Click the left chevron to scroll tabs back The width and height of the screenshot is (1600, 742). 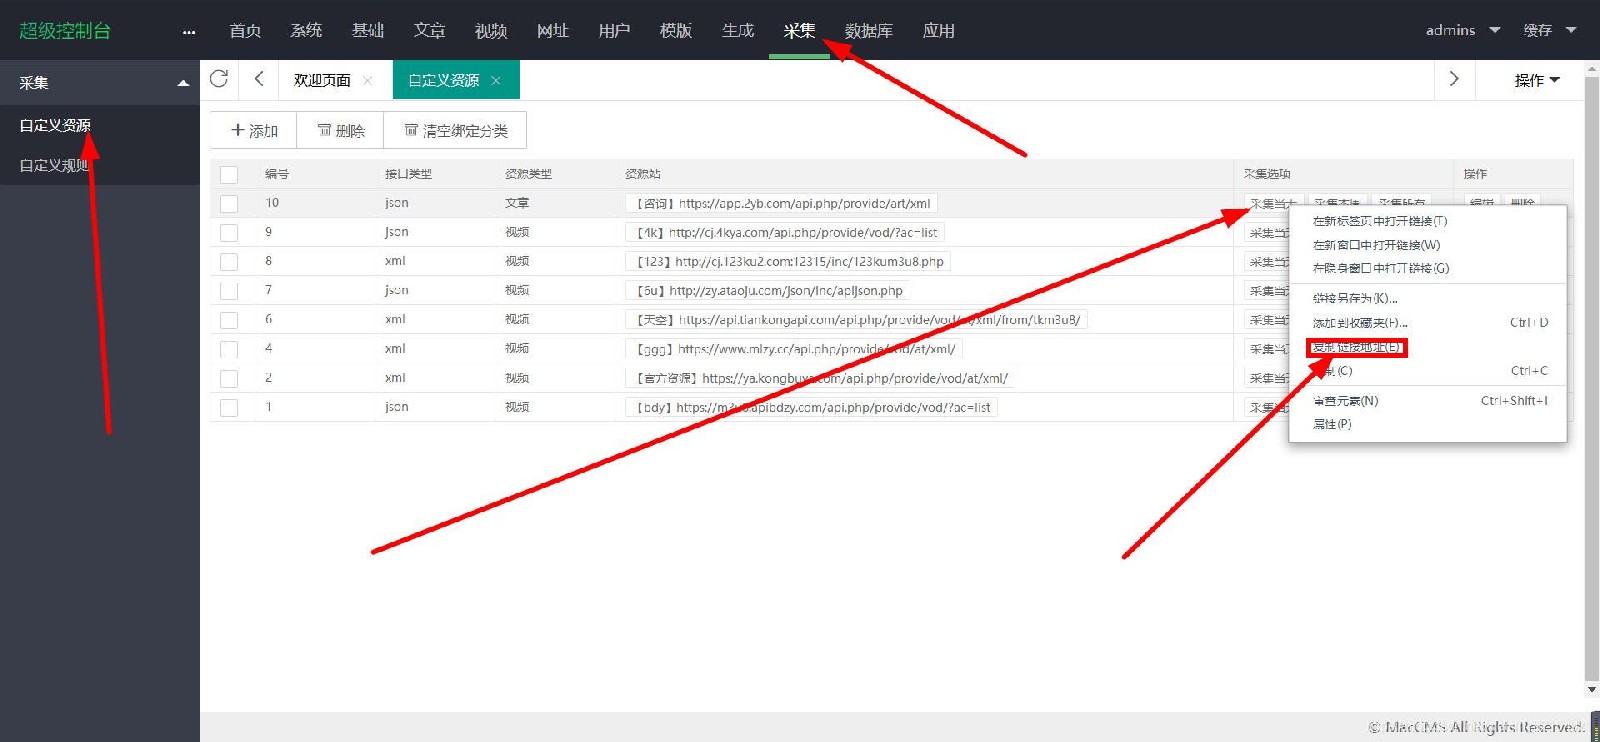click(259, 79)
